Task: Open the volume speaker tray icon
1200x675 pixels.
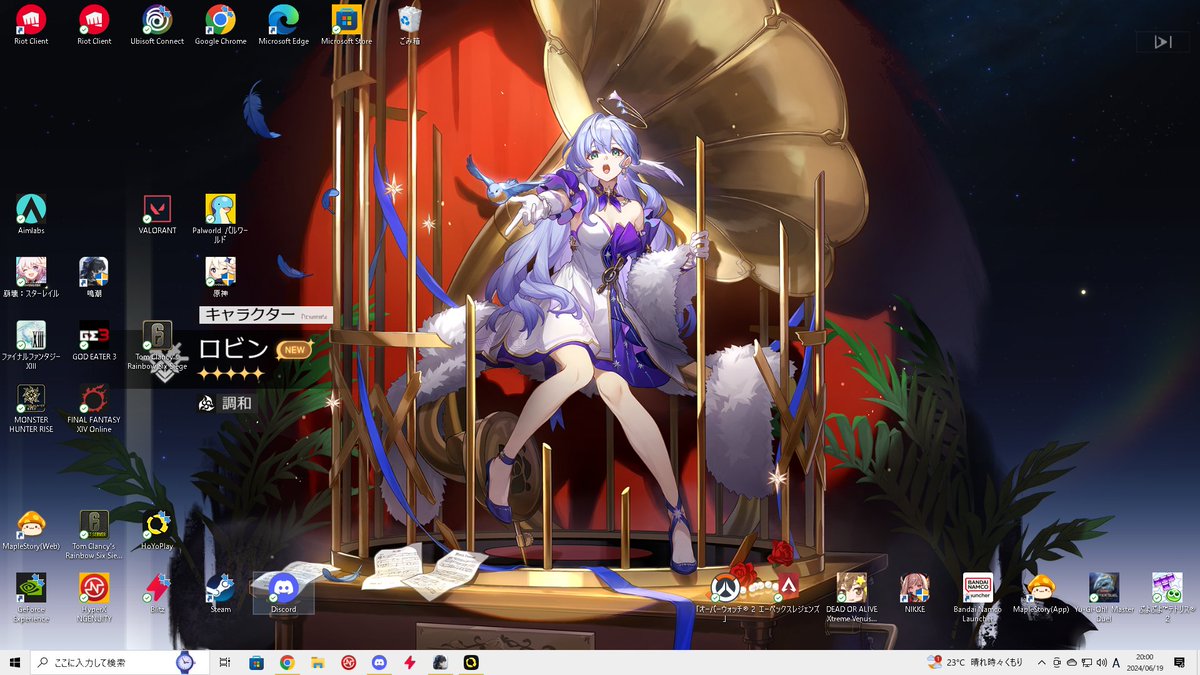Action: 1101,662
